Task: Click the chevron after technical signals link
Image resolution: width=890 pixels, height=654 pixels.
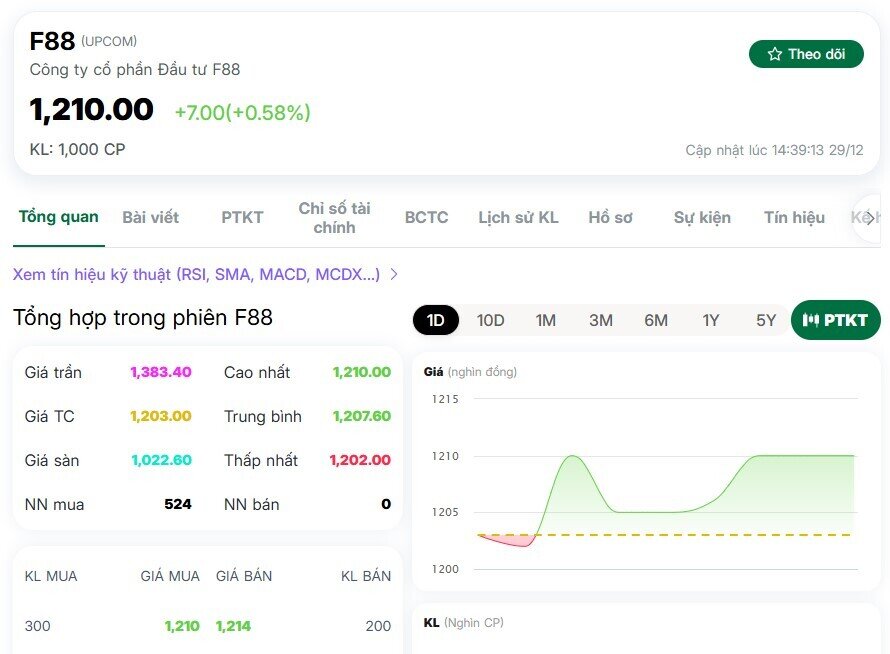Action: pyautogui.click(x=394, y=275)
